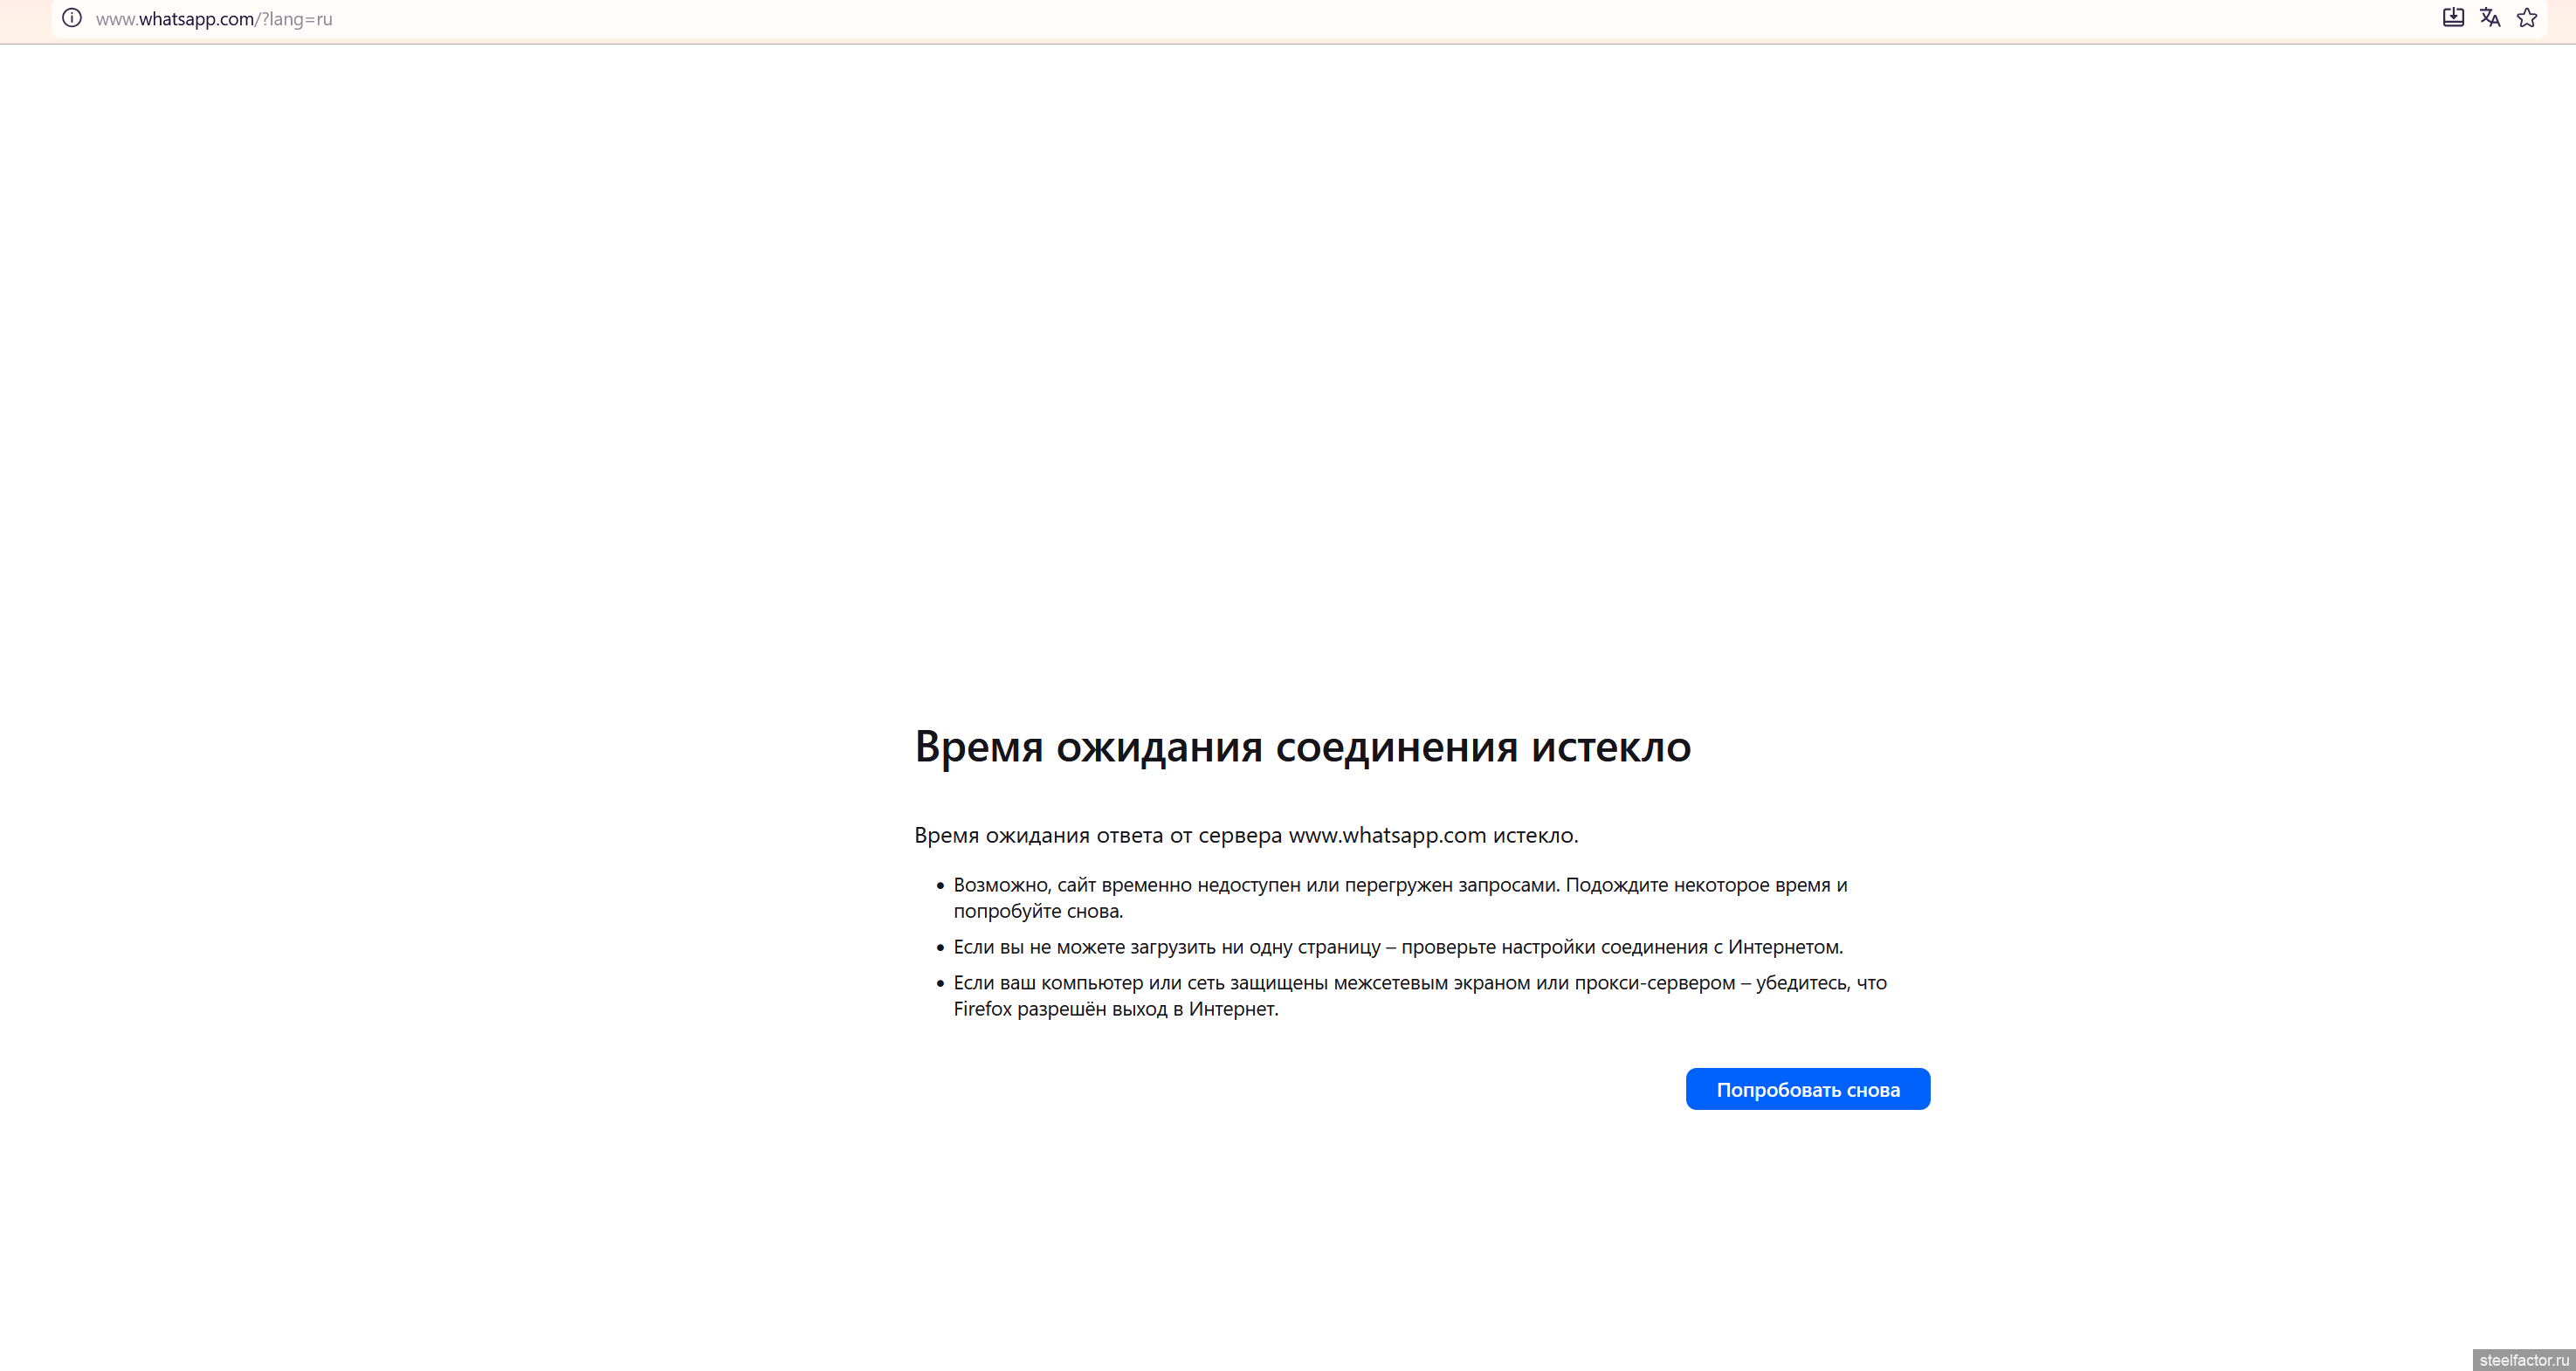Click the install app icon in the address bar
2576x1371 pixels.
2453,18
